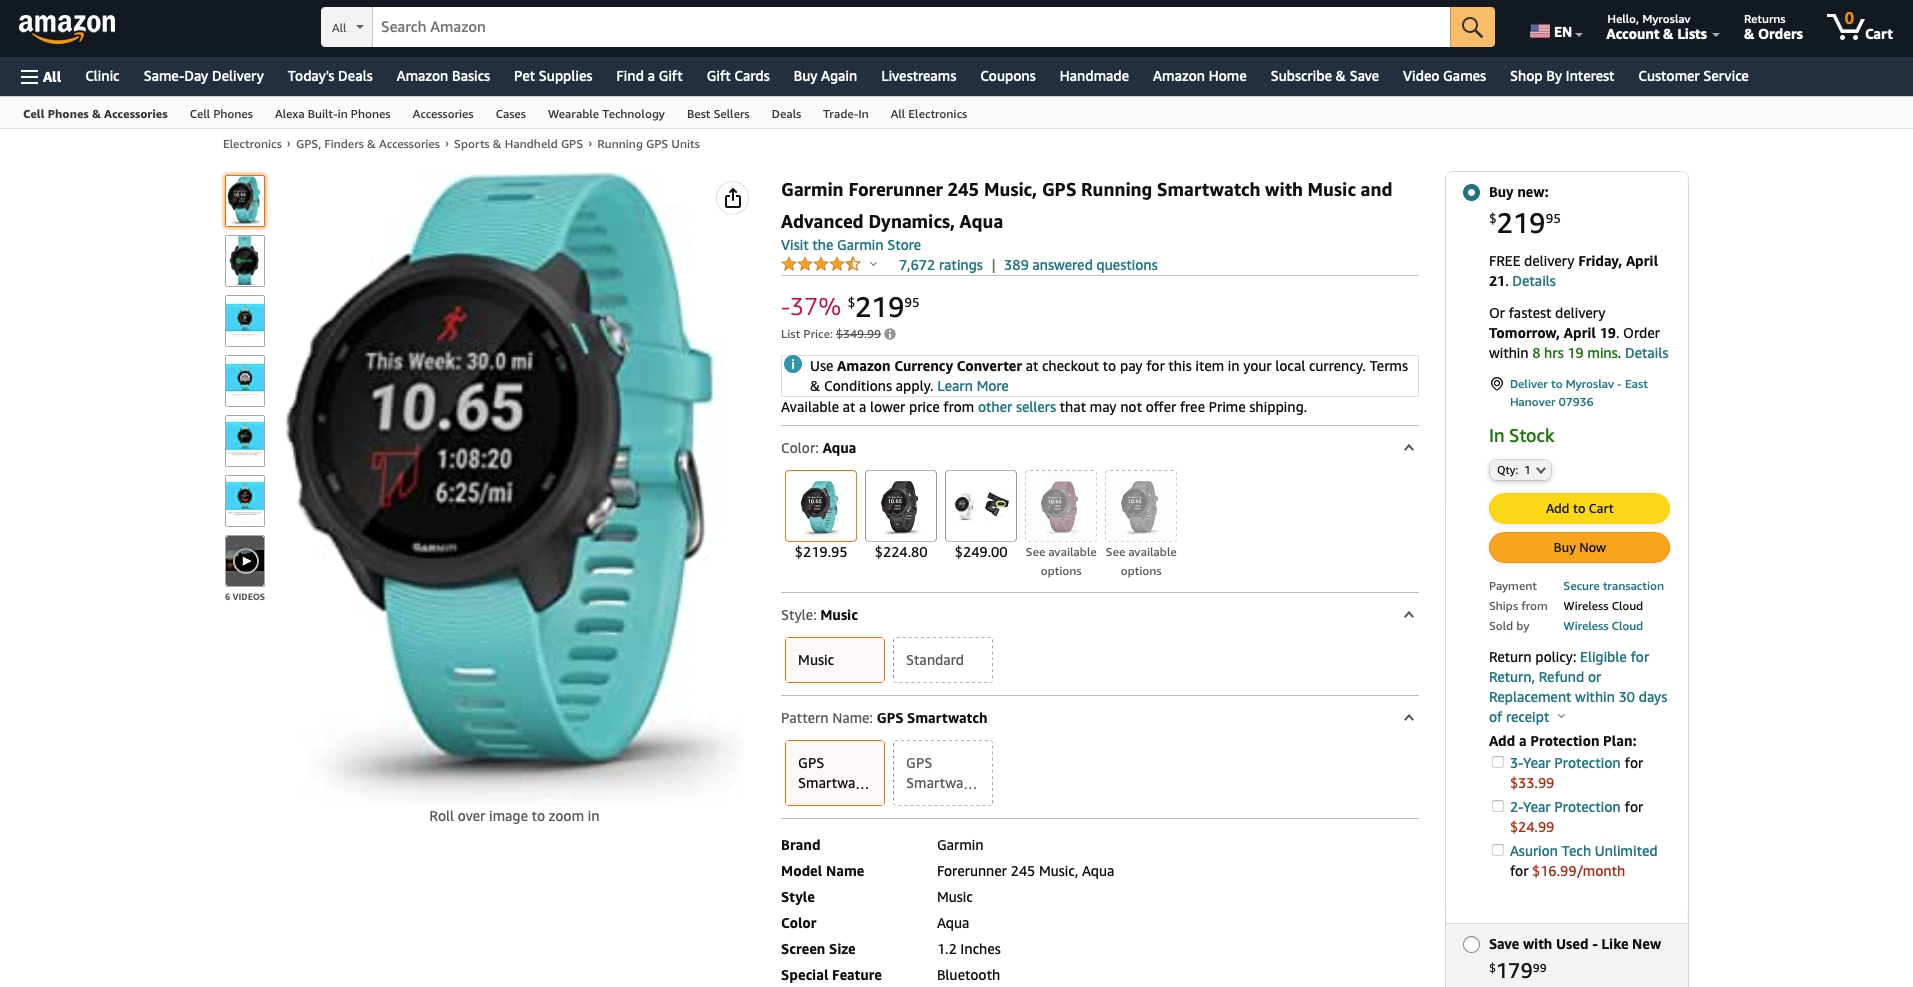Open the Qty quantity dropdown
Viewport: 1913px width, 987px height.
click(1520, 470)
